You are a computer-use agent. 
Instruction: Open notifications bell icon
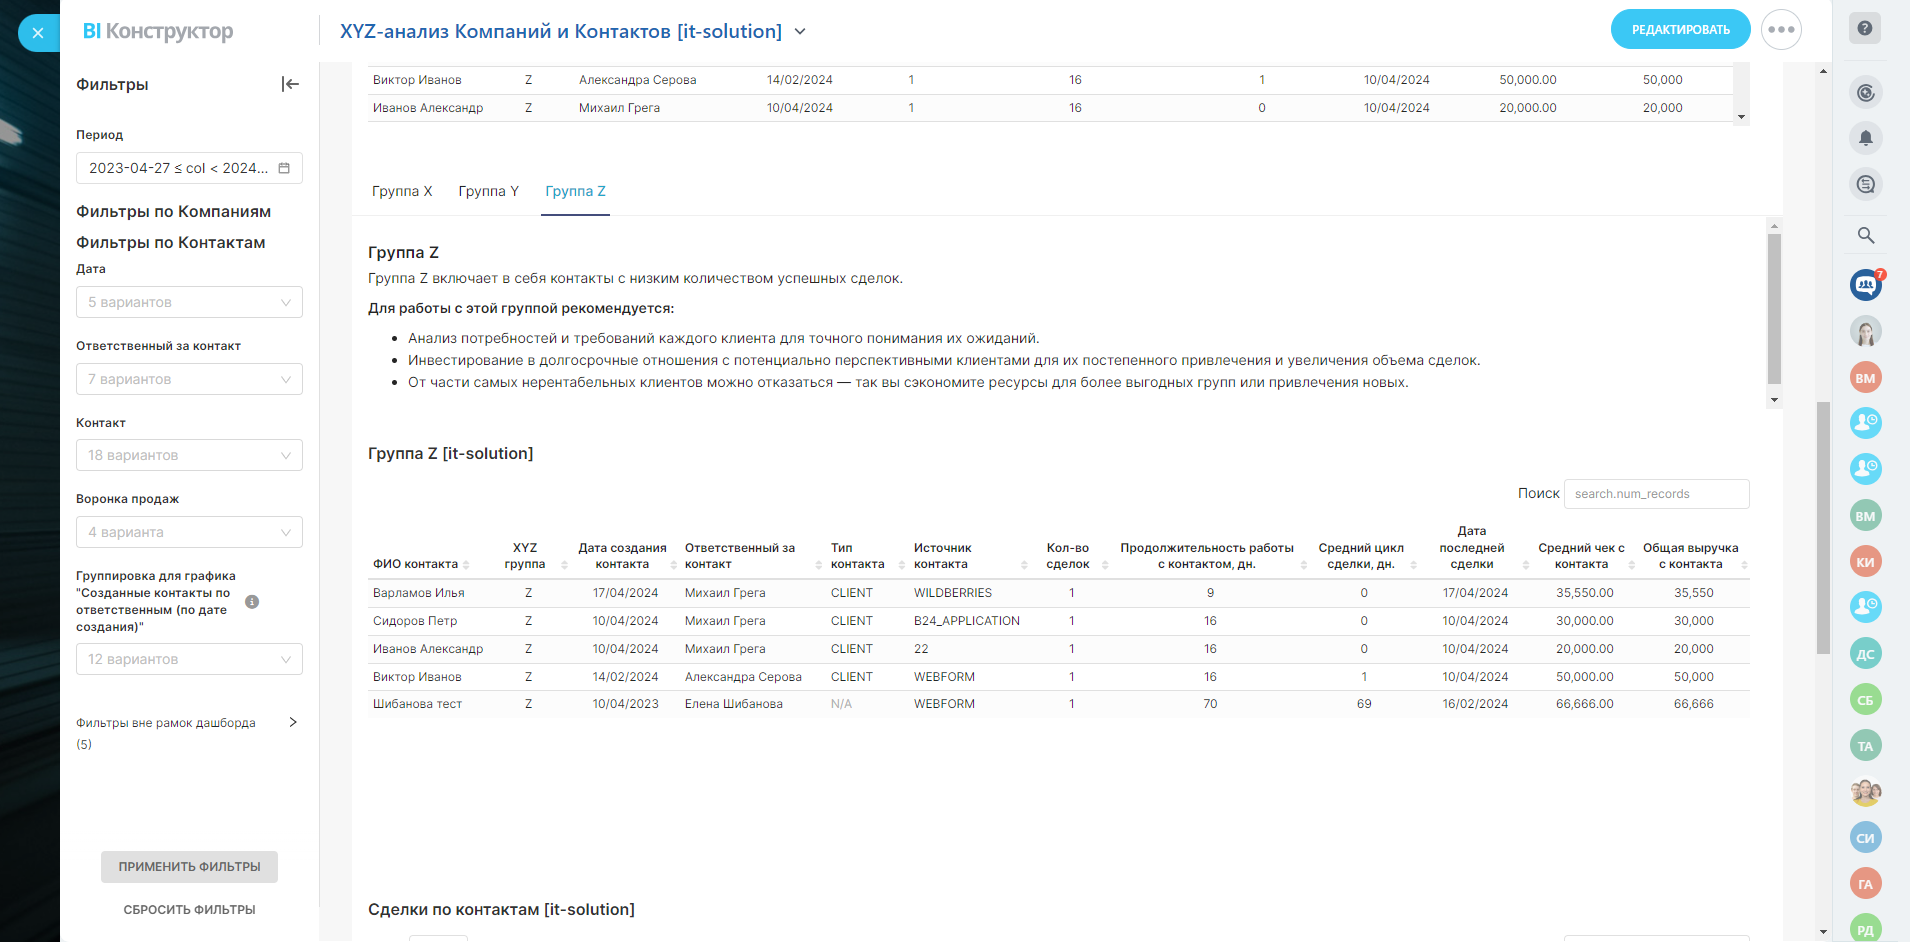point(1865,138)
